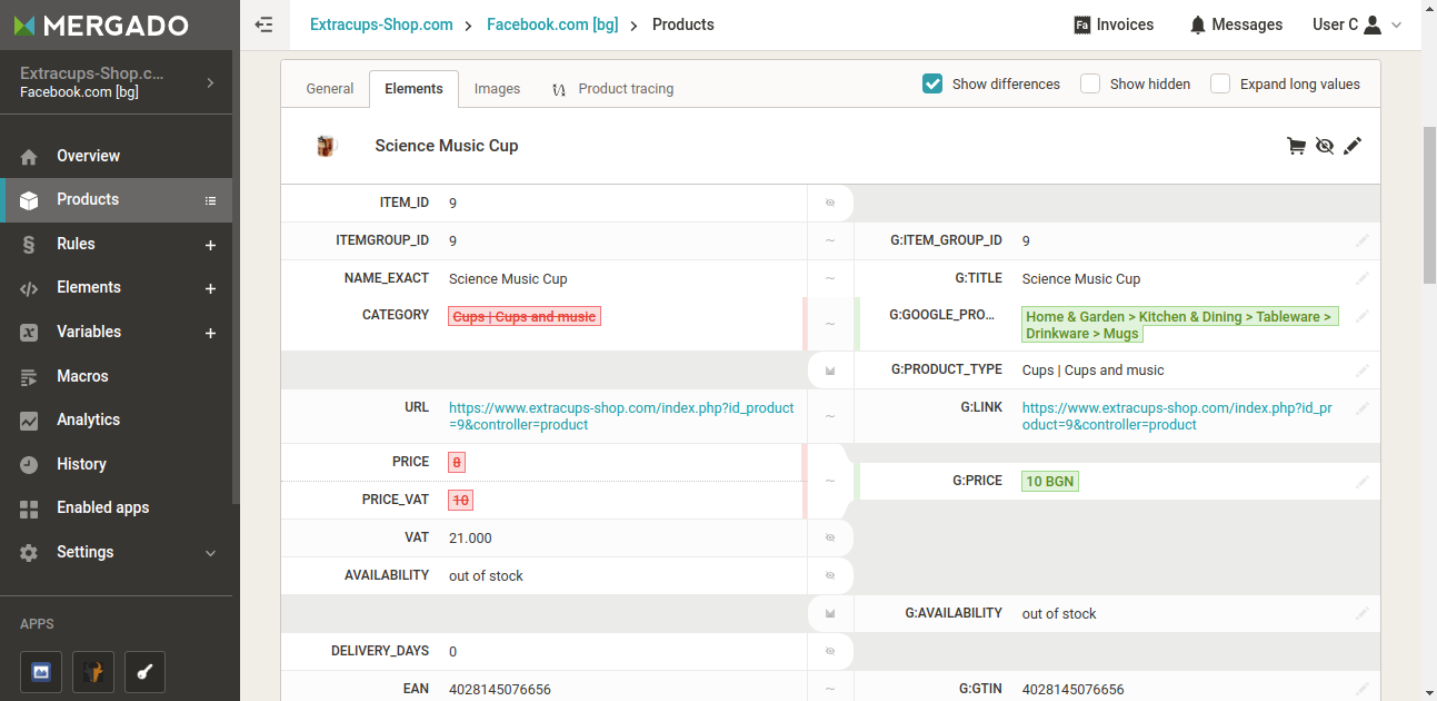Viewport: 1437px width, 701px height.
Task: Enable the Show hidden checkbox
Action: (x=1089, y=84)
